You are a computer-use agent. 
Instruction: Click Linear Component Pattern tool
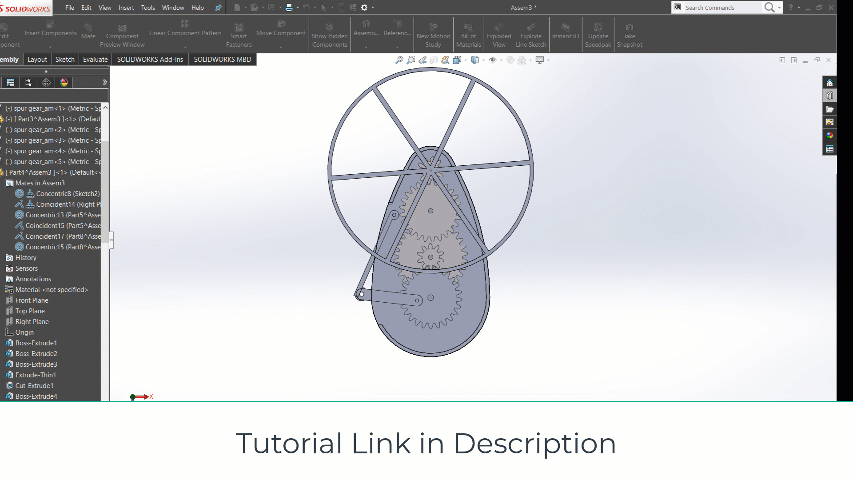click(x=185, y=29)
